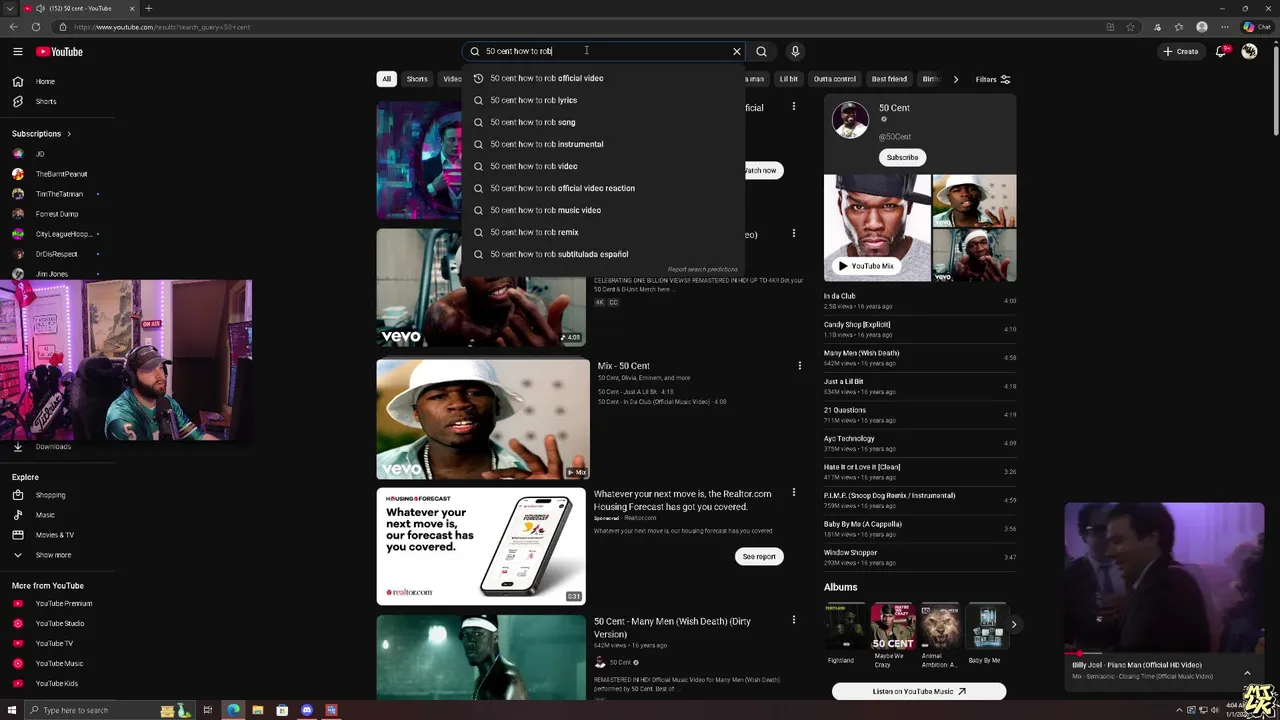The height and width of the screenshot is (720, 1280).
Task: Start voice search with the microphone
Action: pyautogui.click(x=795, y=51)
